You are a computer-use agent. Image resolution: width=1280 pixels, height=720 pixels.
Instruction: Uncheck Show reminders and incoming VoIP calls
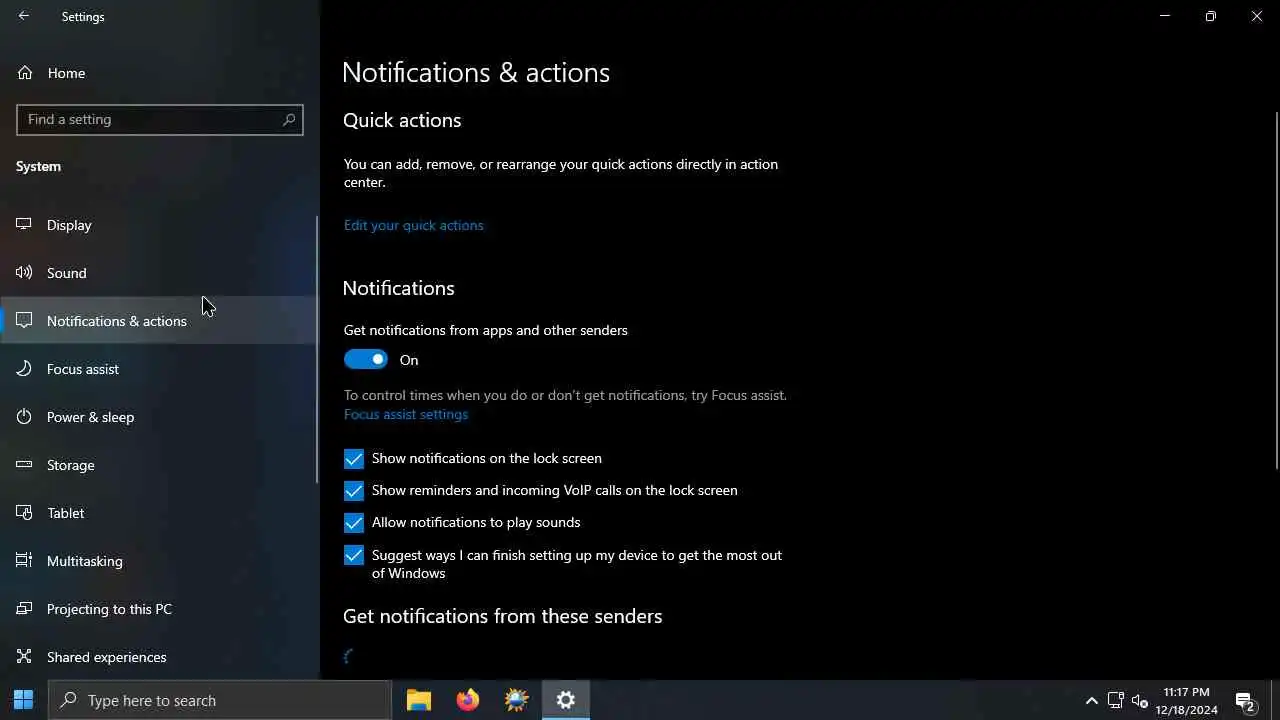[x=354, y=491]
